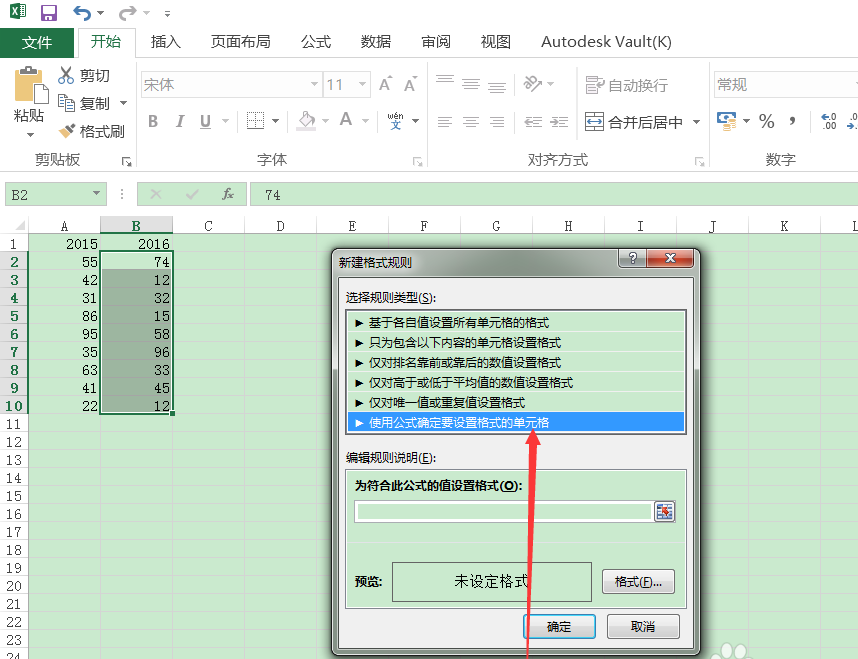This screenshot has width=858, height=659.
Task: Open the font 字体 dialog launcher
Action: [418, 161]
